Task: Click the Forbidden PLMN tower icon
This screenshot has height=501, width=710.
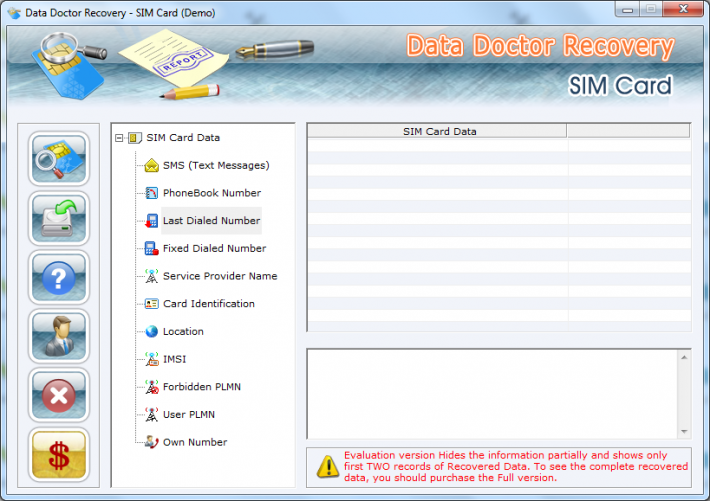Action: 152,386
